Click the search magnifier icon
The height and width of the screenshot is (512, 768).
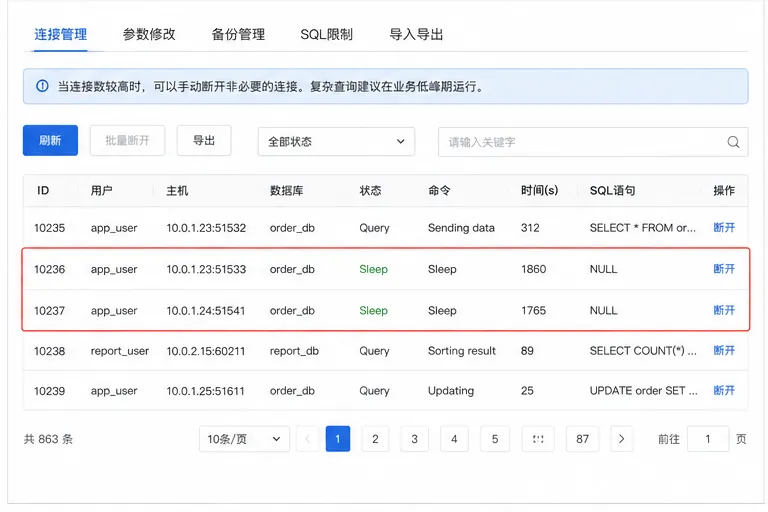click(733, 142)
